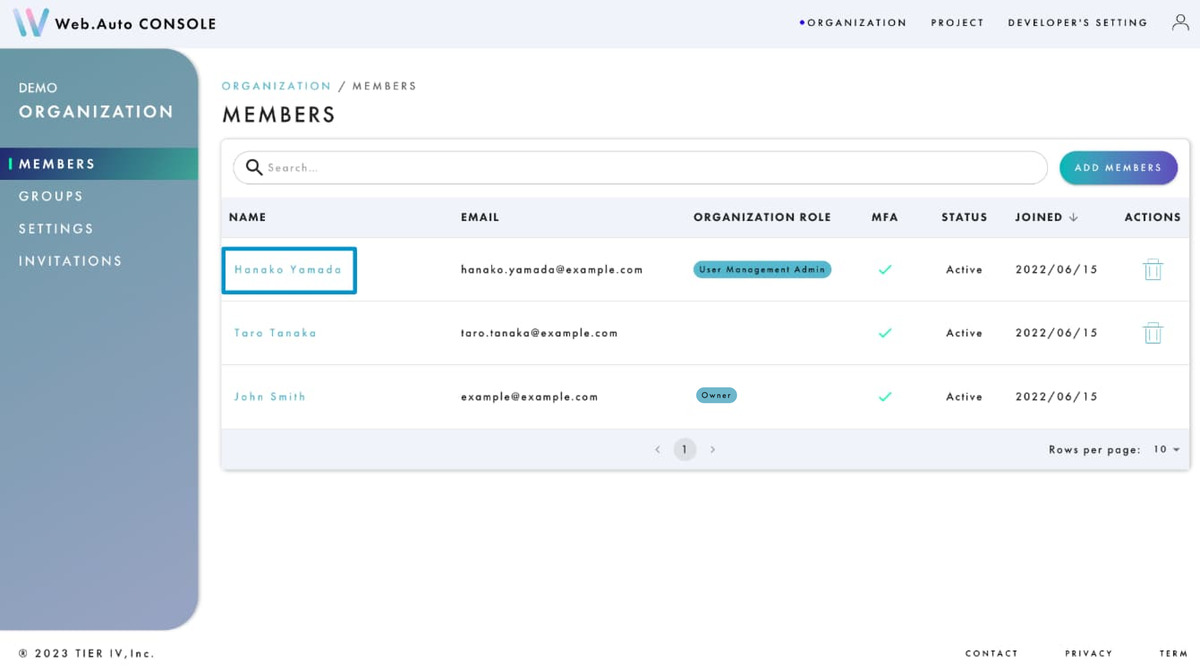Click Active status for Taro Tanaka

click(x=964, y=333)
